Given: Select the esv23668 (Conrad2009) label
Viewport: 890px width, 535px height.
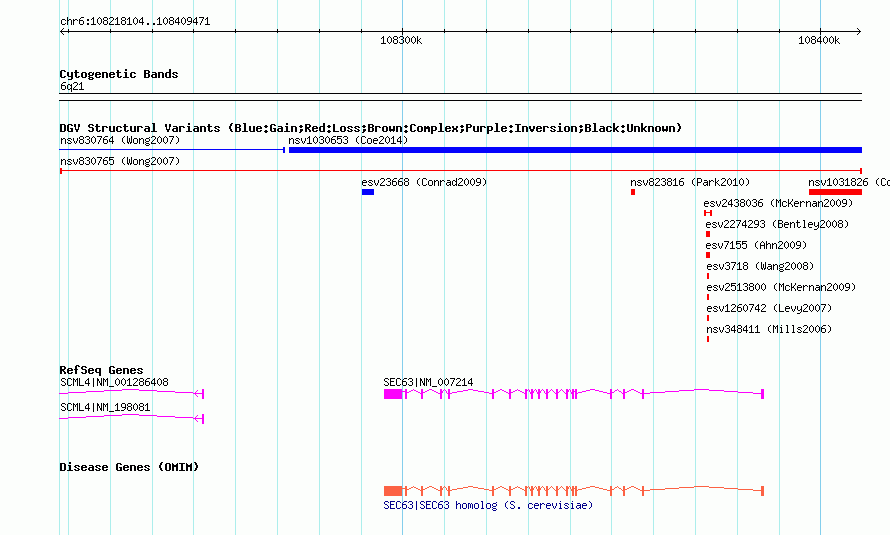Looking at the screenshot, I should (424, 182).
